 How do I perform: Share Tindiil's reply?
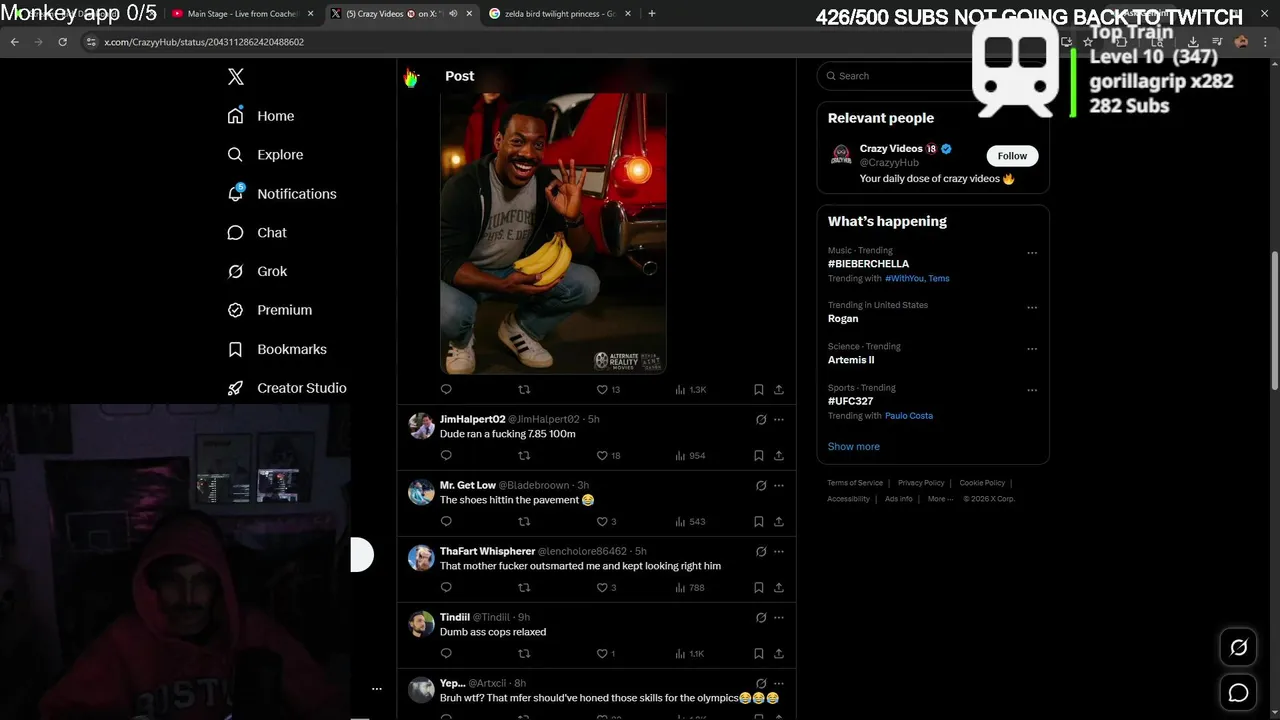(x=779, y=653)
